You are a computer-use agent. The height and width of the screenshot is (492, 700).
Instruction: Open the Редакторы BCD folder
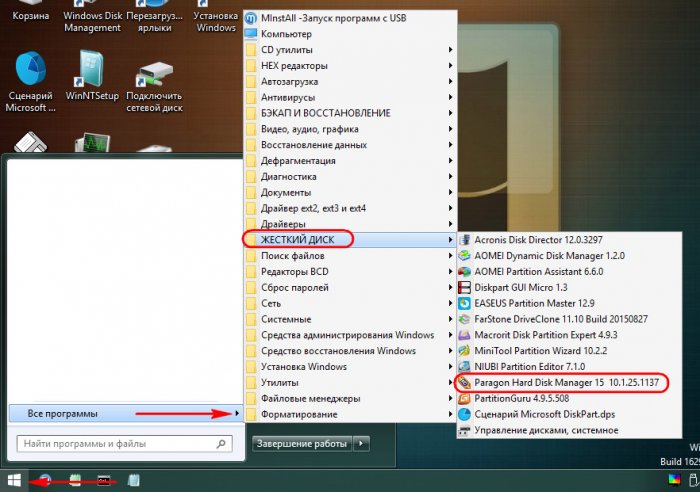coord(350,271)
